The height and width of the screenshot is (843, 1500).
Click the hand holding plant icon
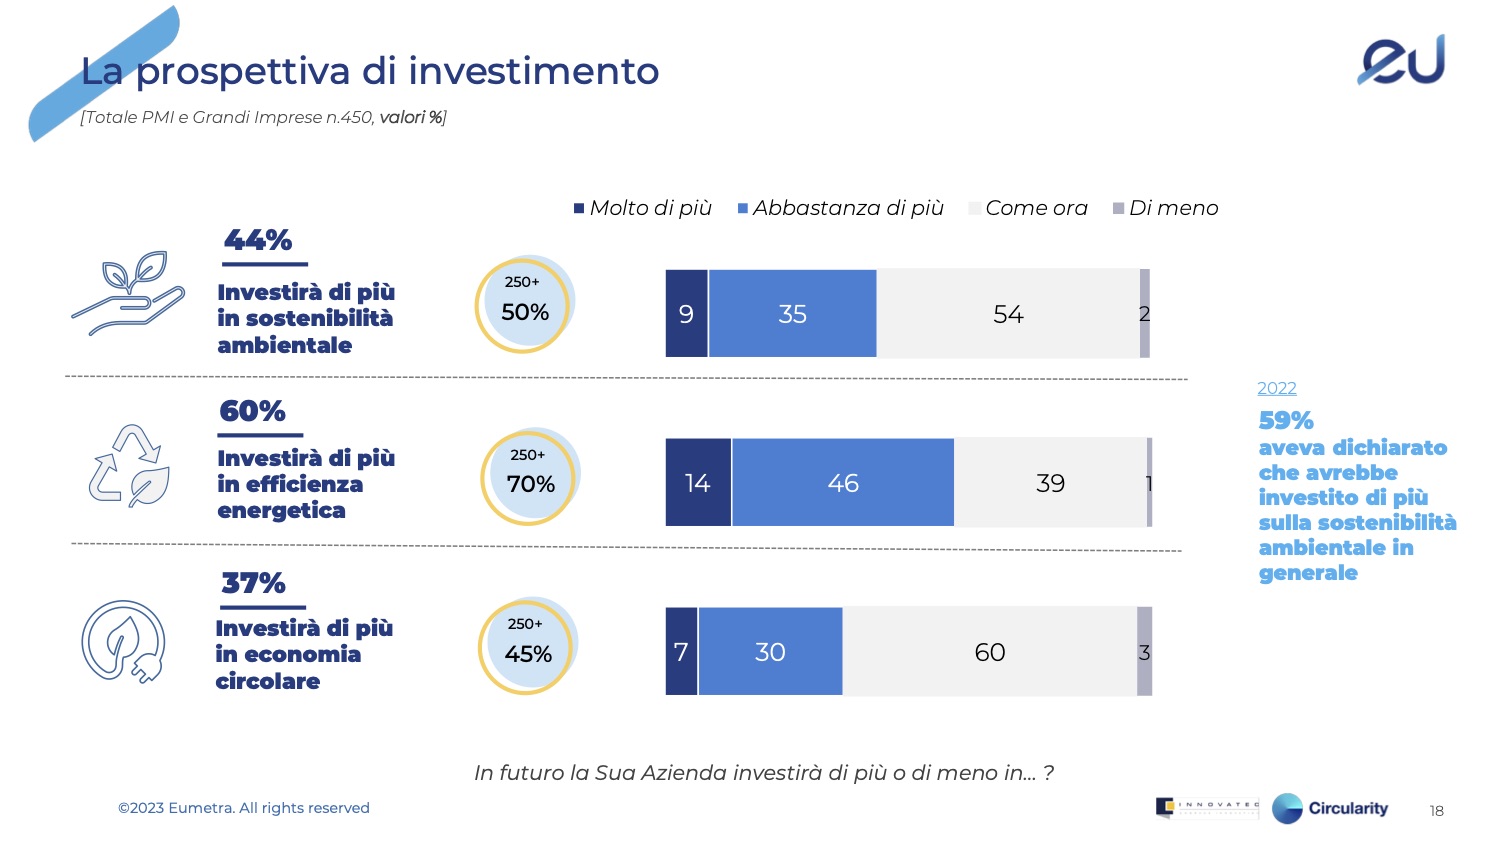128,293
